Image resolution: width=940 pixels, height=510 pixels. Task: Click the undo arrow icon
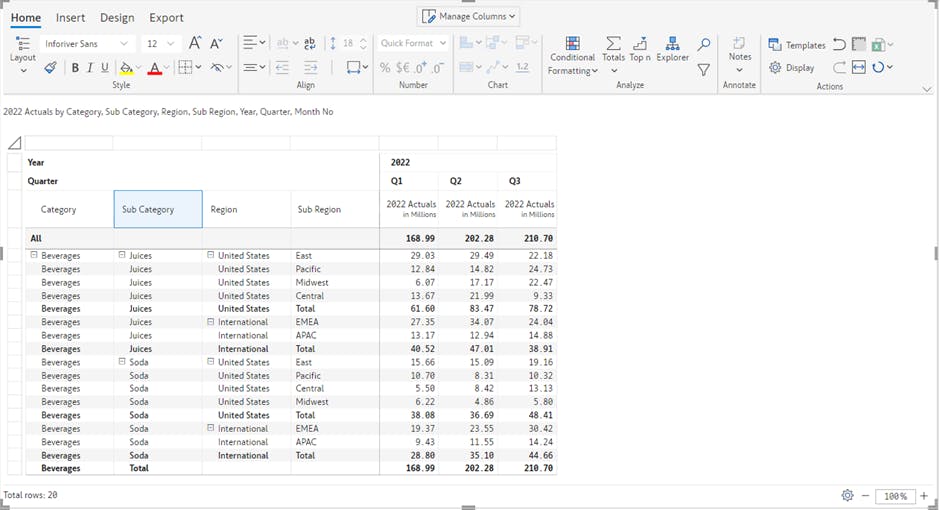pos(839,45)
